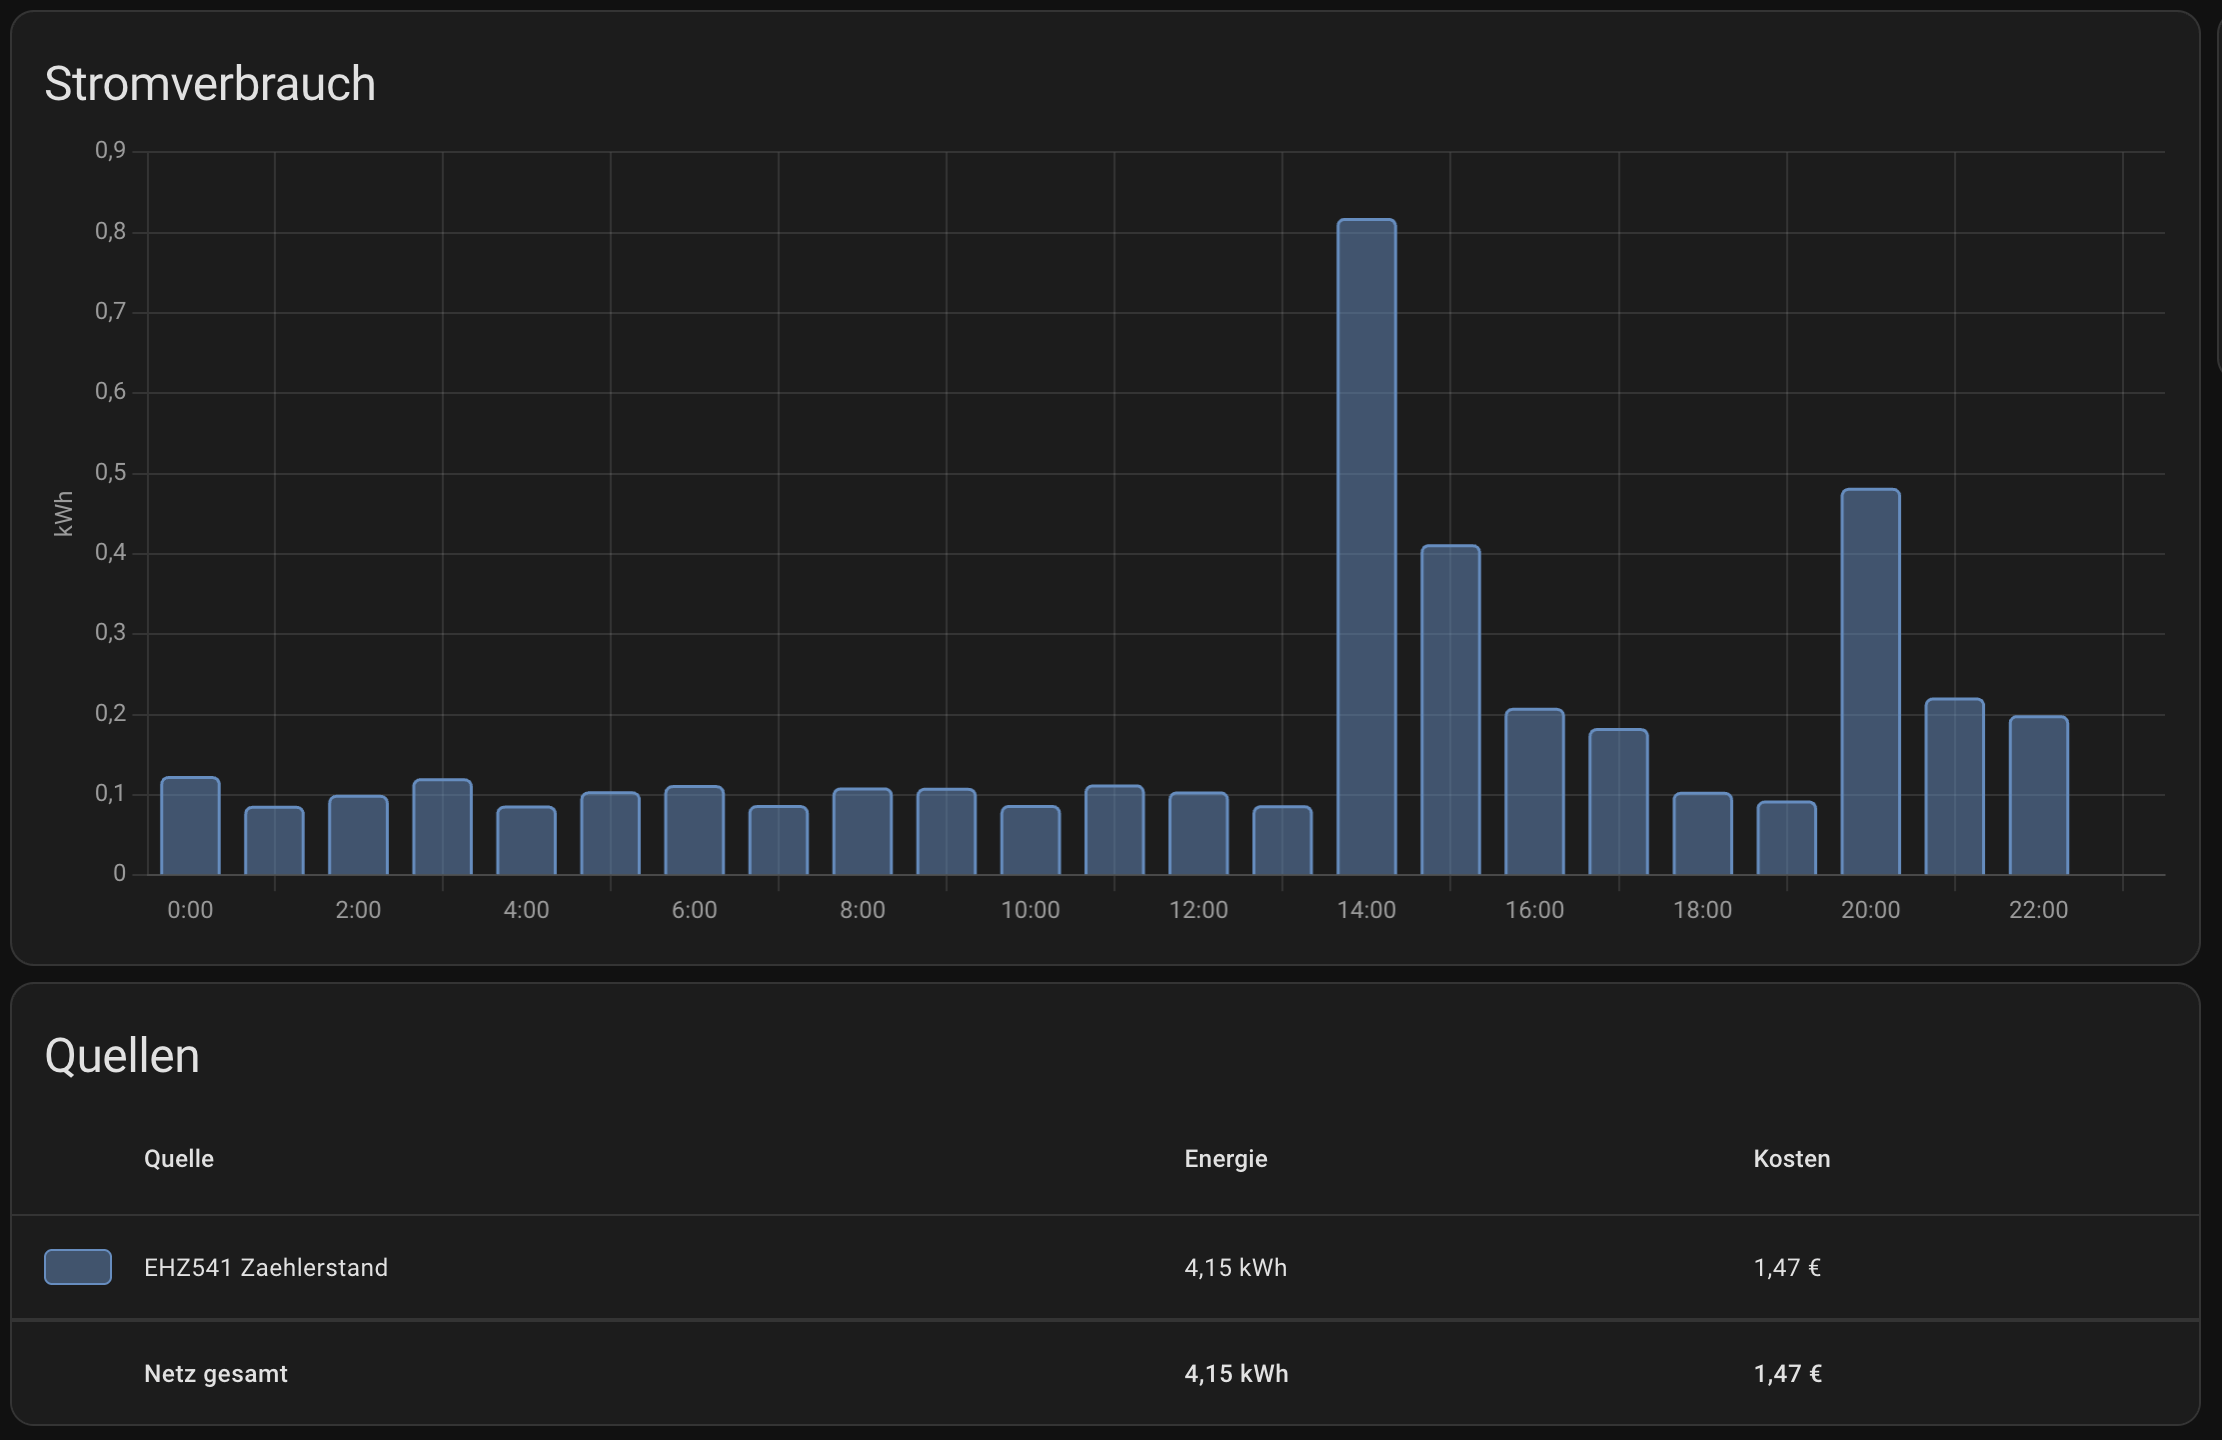Click the EHZ541 Zaehlerstand color swatch
2222x1440 pixels.
point(78,1267)
